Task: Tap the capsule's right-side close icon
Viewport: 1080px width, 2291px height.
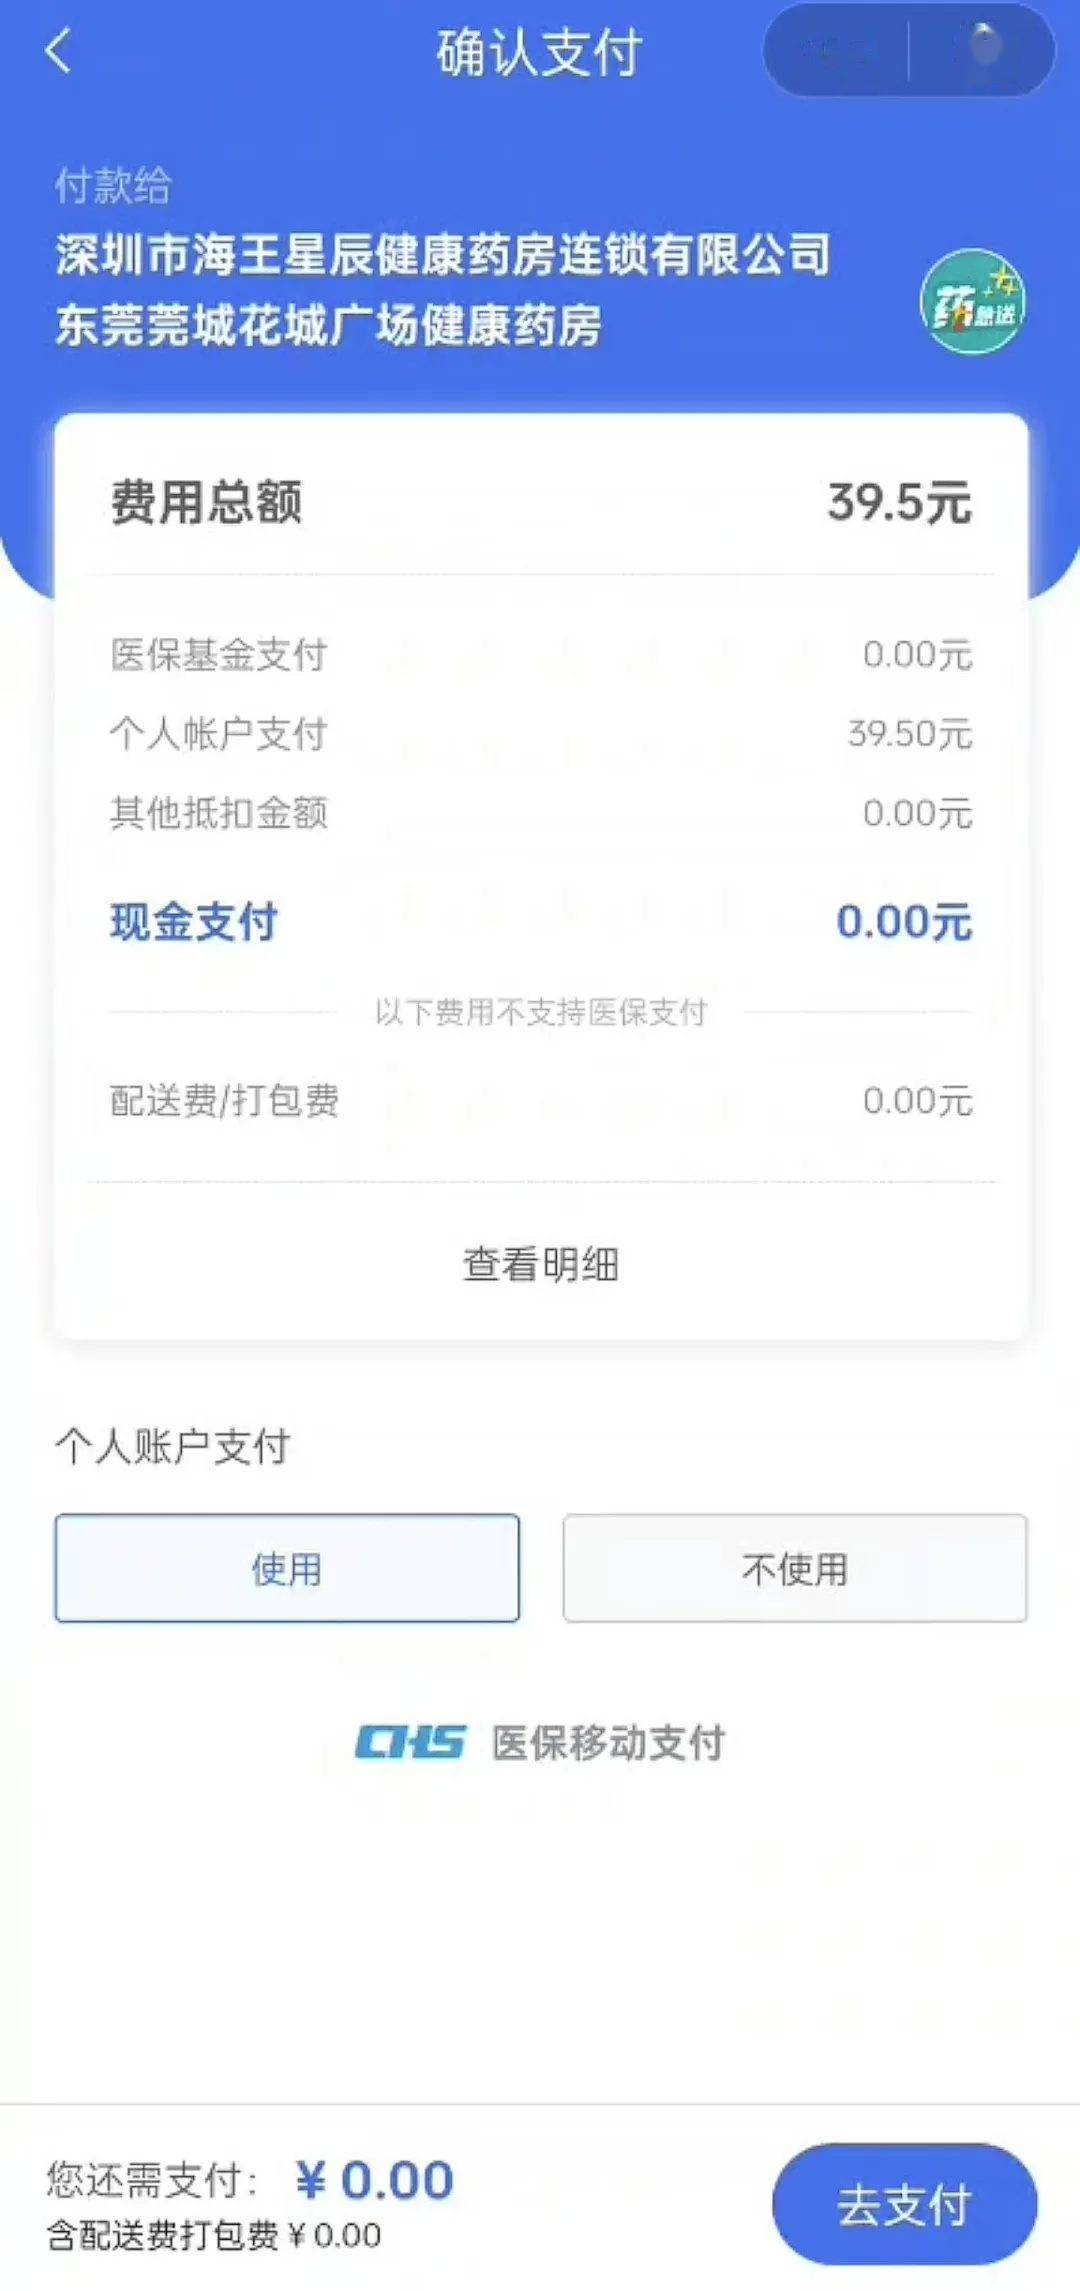Action: click(x=983, y=49)
